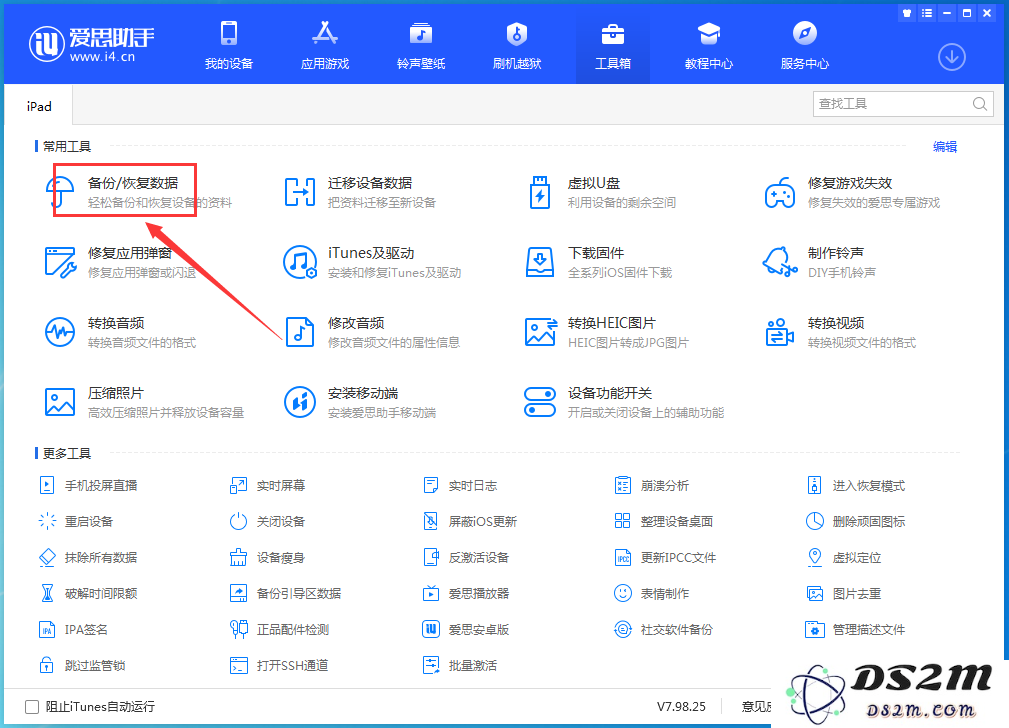Open 崩溃分析 tool
Viewport: 1009px width, 728px height.
pyautogui.click(x=652, y=485)
